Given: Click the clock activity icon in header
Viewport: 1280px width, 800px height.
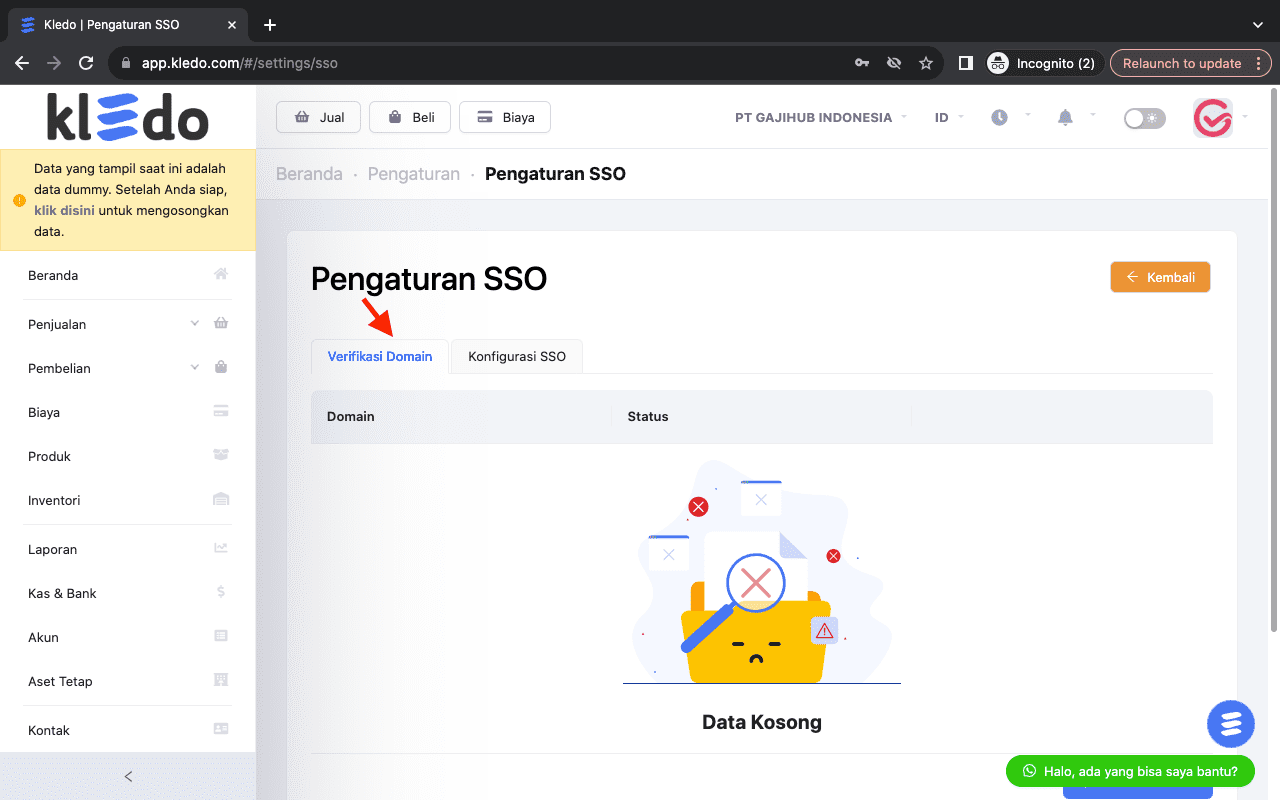Looking at the screenshot, I should (998, 117).
